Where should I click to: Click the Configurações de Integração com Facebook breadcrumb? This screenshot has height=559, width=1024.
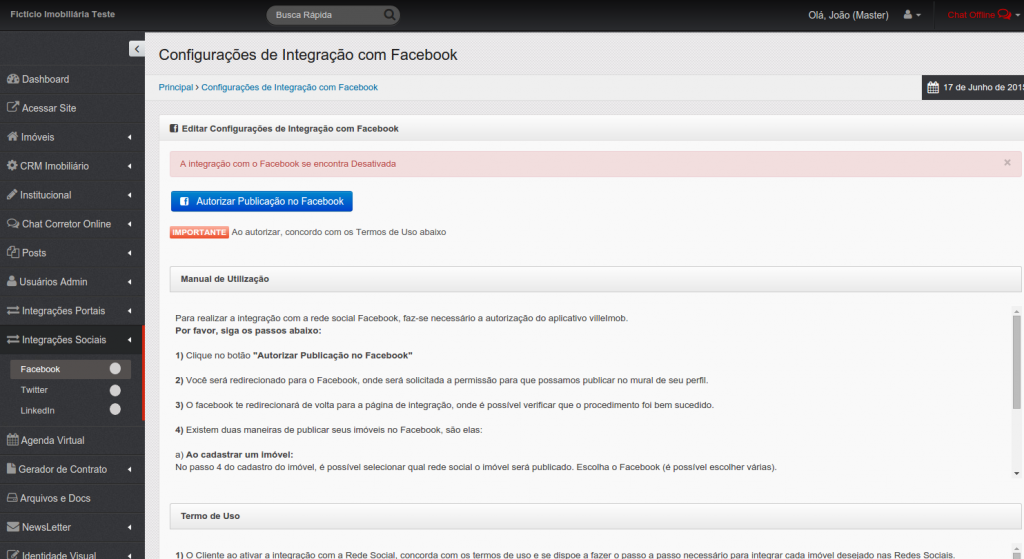pyautogui.click(x=289, y=87)
